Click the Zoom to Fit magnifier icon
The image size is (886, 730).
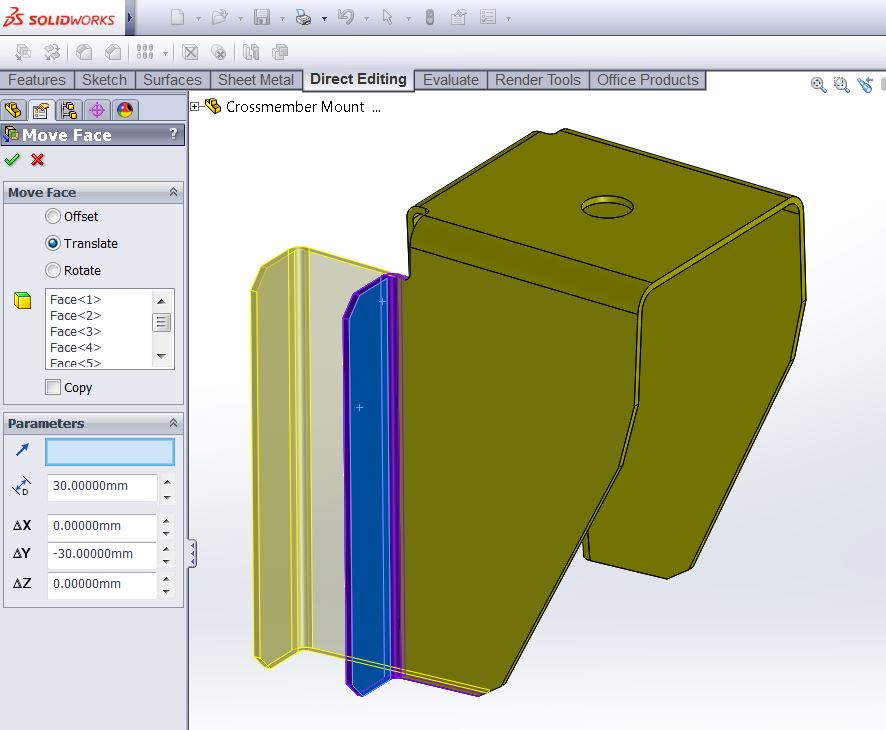click(x=819, y=86)
